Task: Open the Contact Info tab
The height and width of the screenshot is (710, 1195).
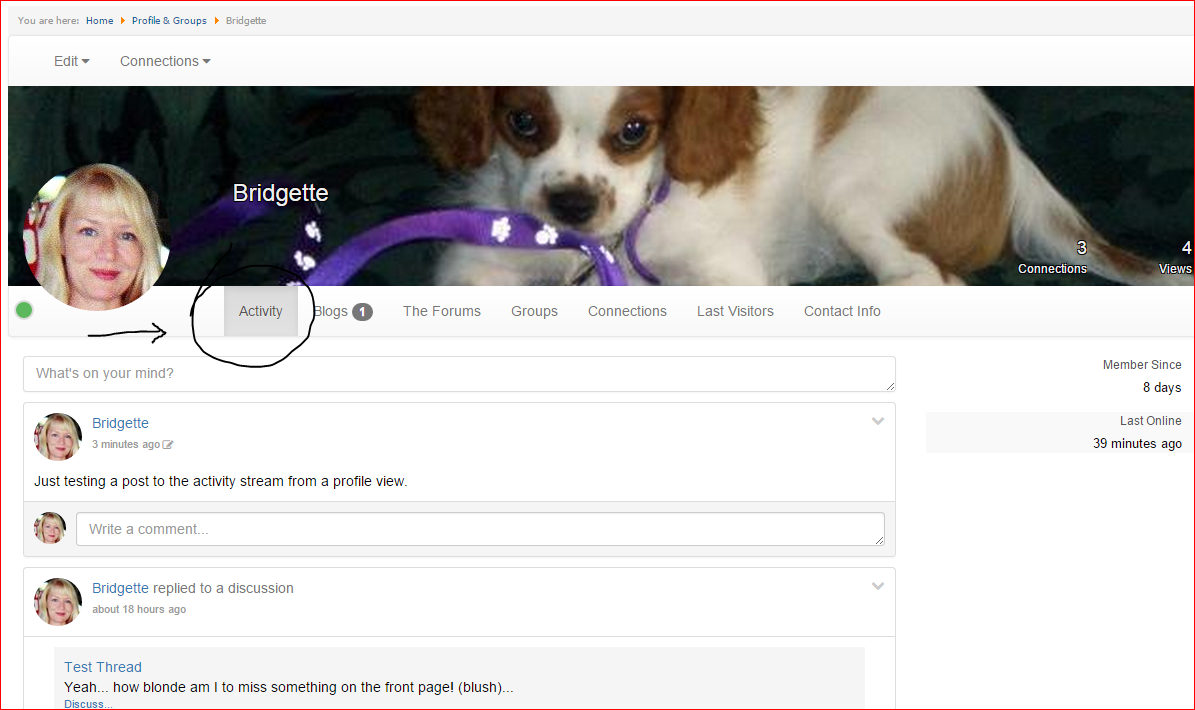Action: [x=842, y=311]
